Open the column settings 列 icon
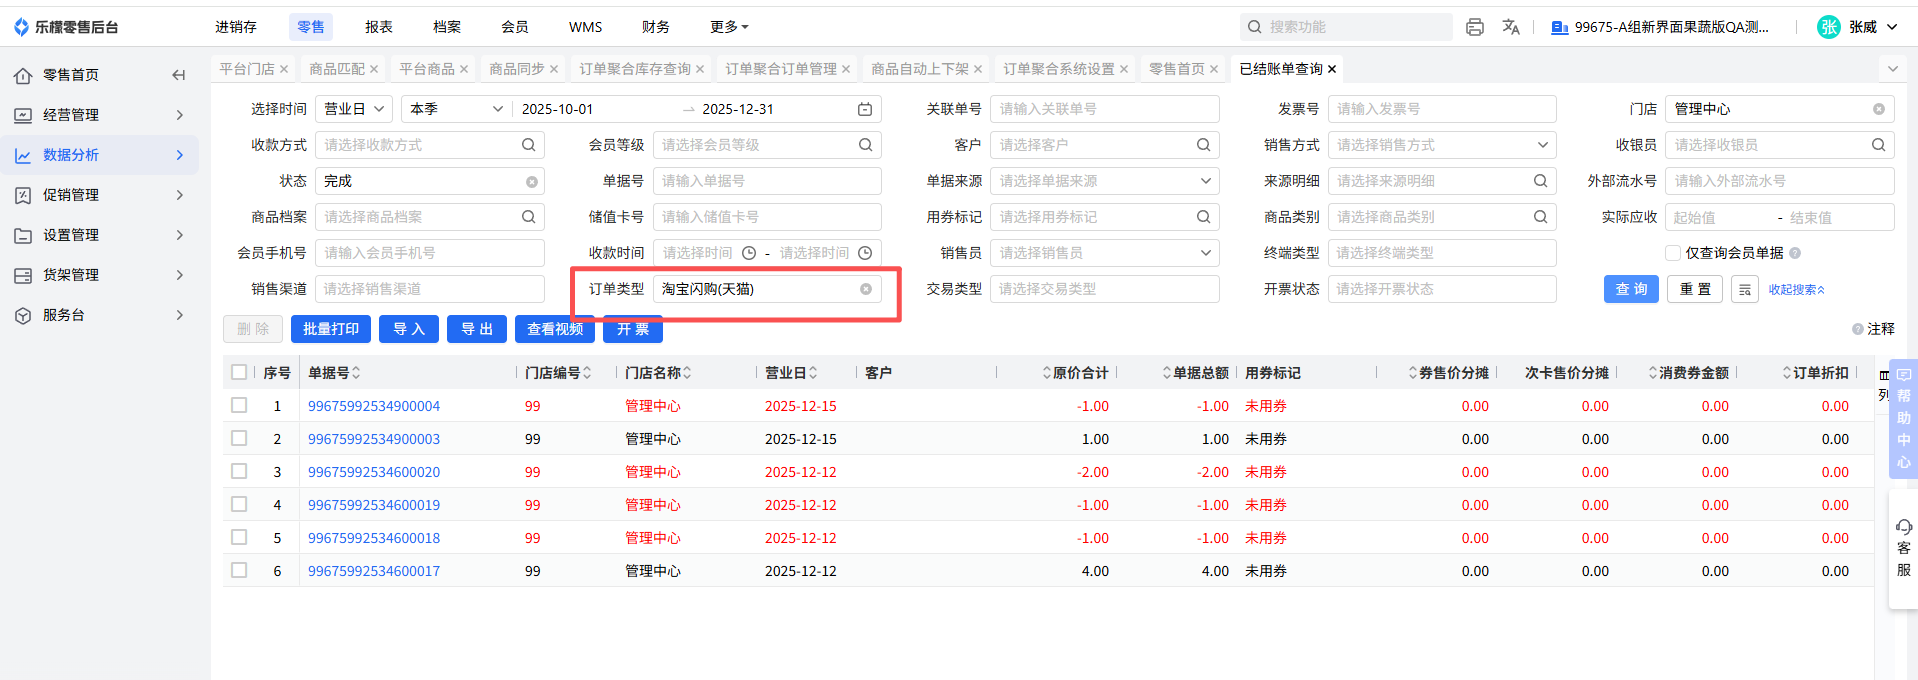 [x=1884, y=385]
